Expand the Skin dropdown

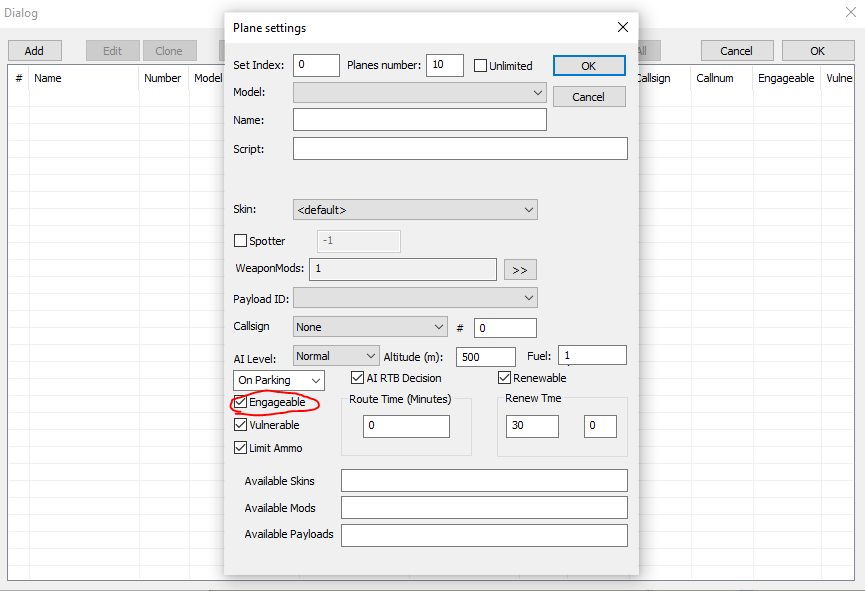[415, 210]
